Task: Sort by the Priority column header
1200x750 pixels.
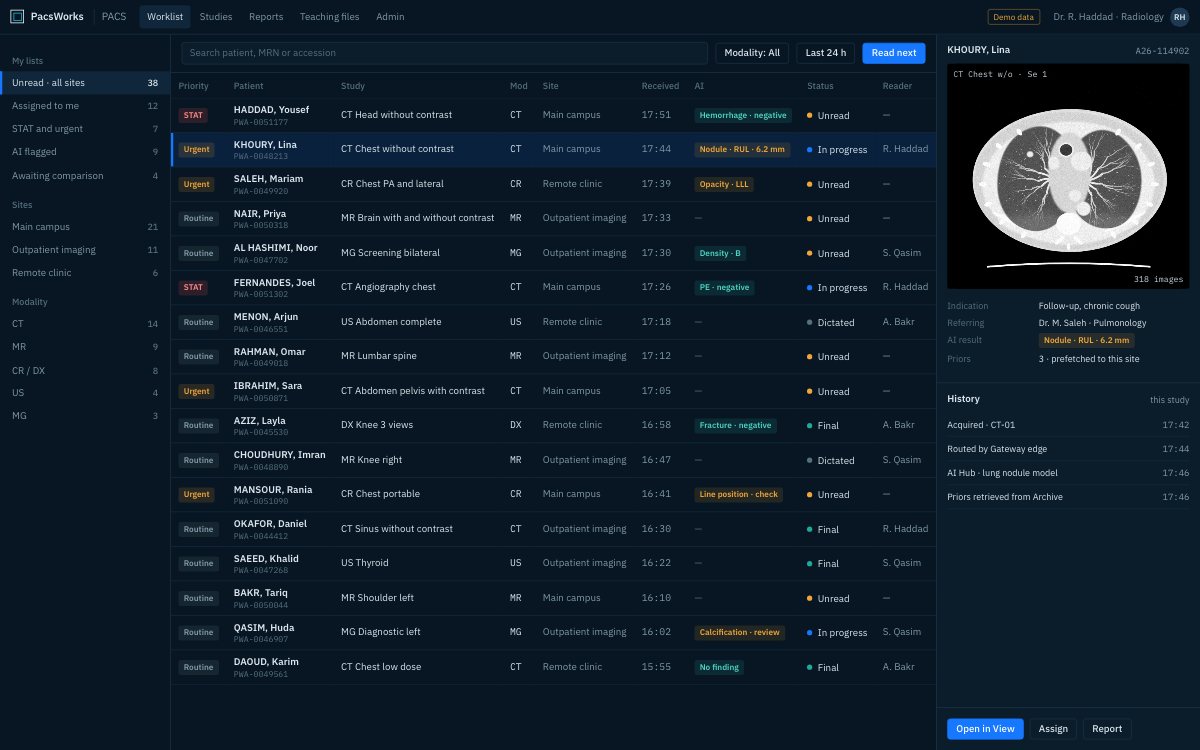Action: (x=194, y=86)
